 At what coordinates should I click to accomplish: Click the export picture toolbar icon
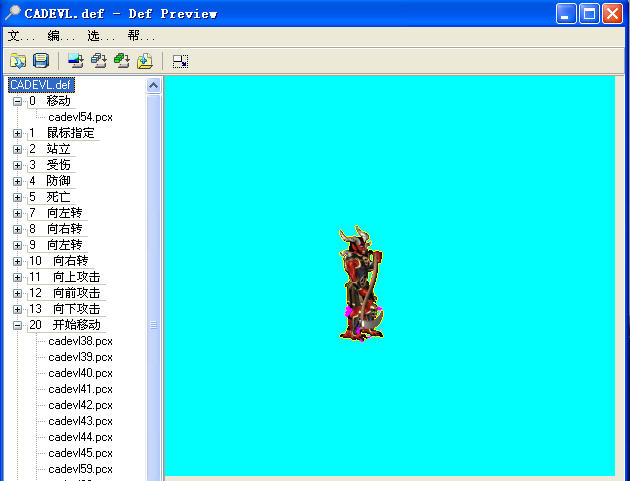(x=76, y=61)
